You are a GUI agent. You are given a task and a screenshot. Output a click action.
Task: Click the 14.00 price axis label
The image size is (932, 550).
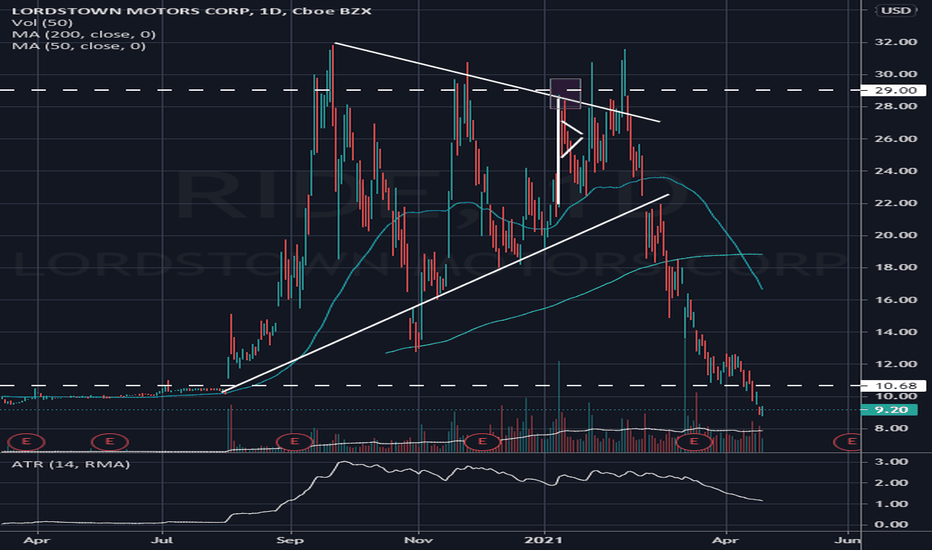pos(896,332)
